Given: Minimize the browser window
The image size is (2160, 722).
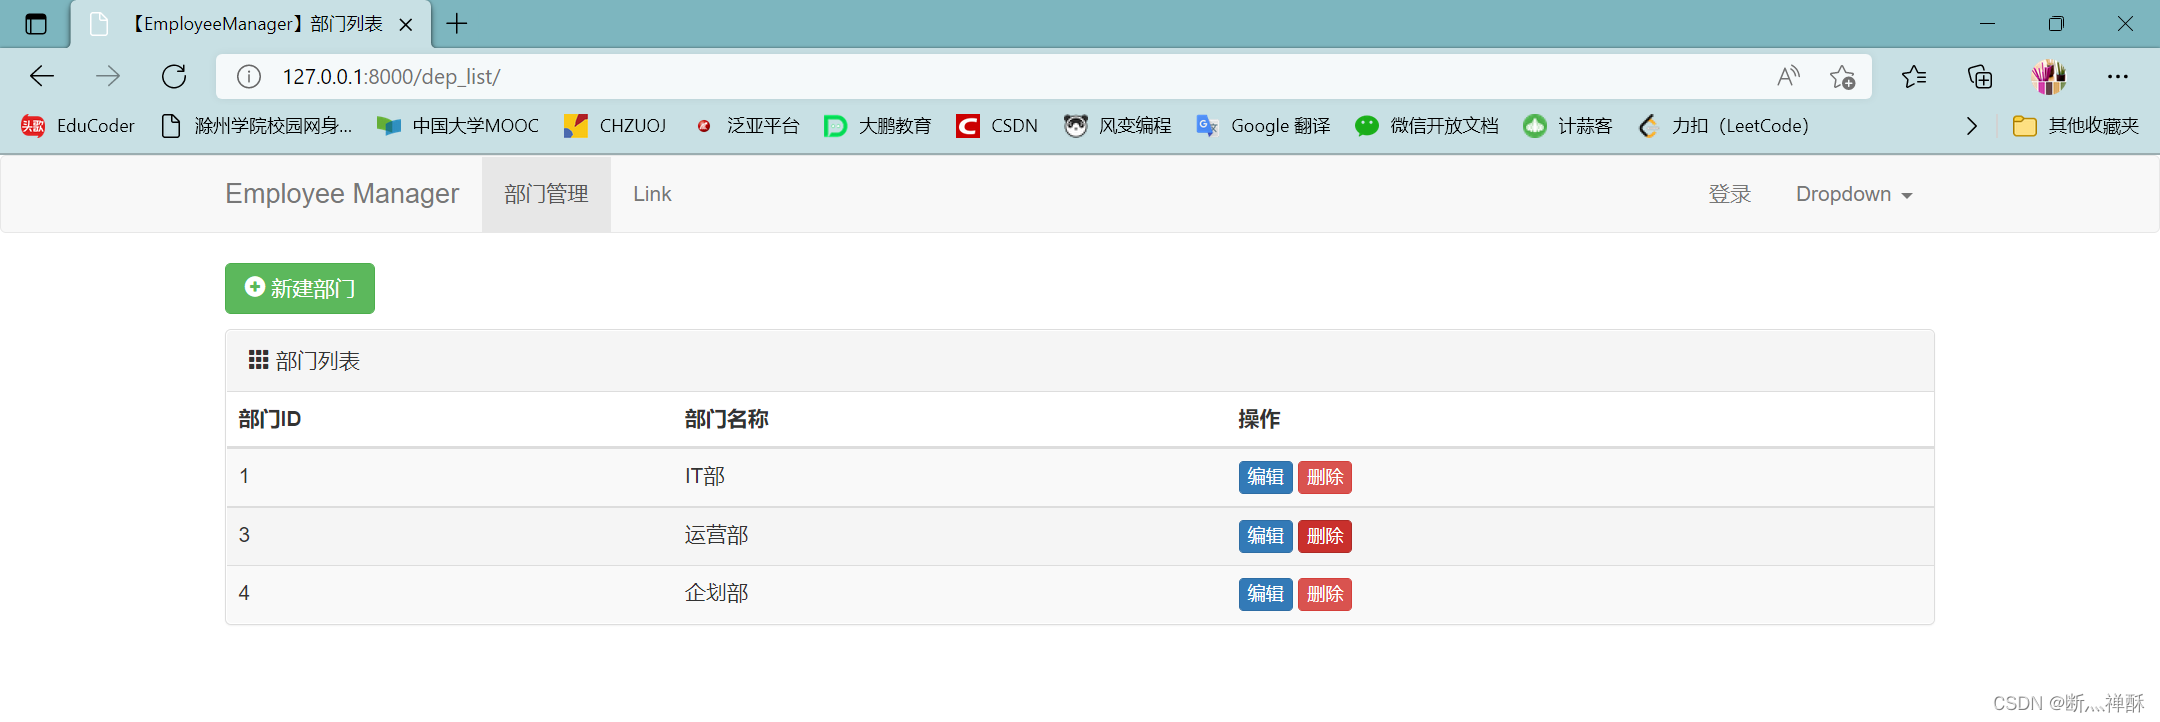Looking at the screenshot, I should (x=1987, y=24).
